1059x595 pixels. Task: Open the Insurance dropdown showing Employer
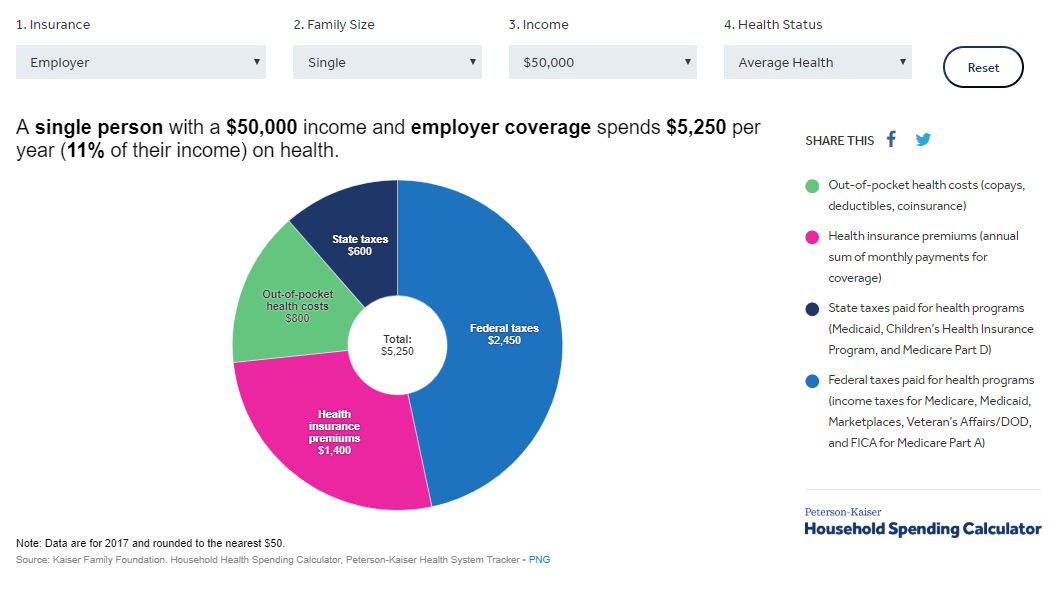(x=140, y=62)
